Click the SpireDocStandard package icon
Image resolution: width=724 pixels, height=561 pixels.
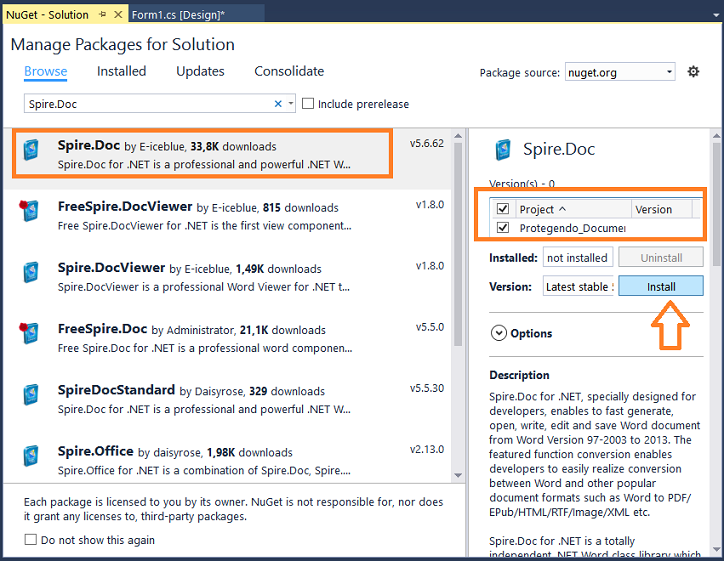pyautogui.click(x=31, y=394)
